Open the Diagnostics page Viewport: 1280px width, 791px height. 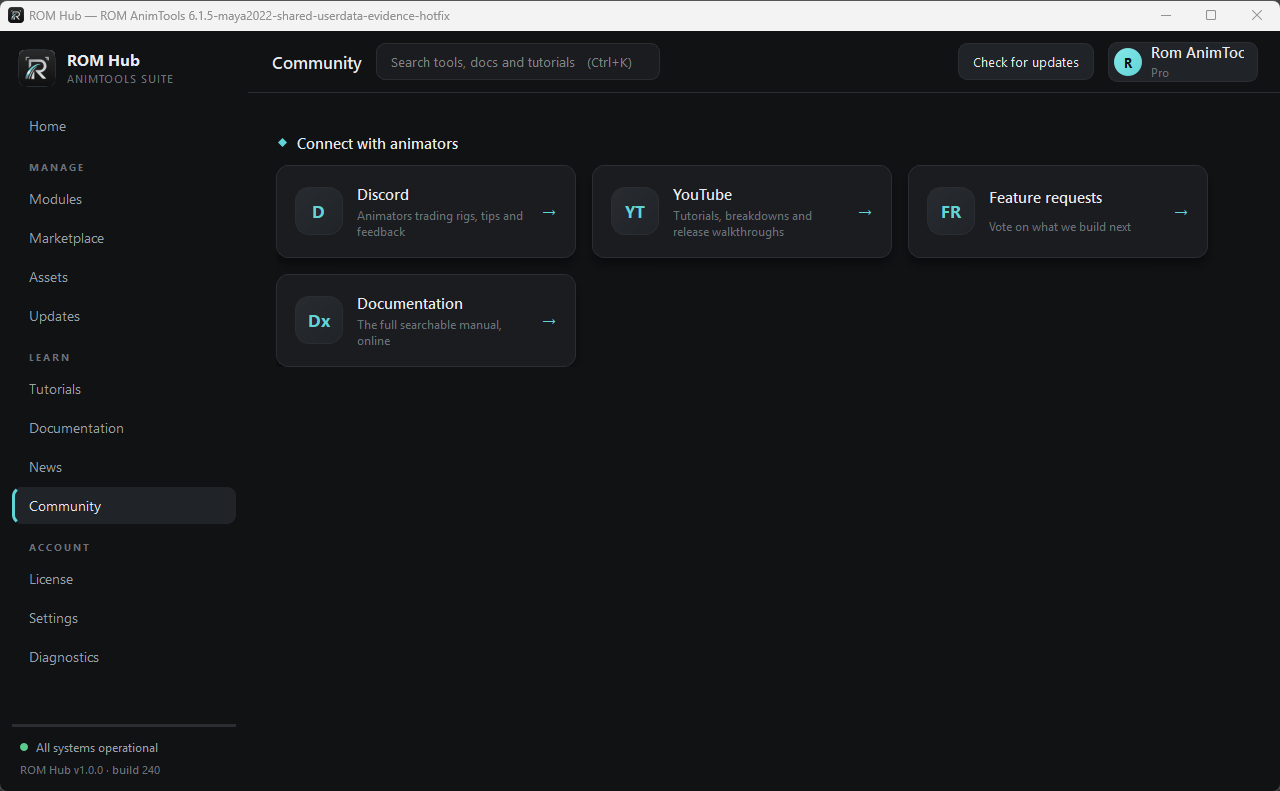(124, 657)
